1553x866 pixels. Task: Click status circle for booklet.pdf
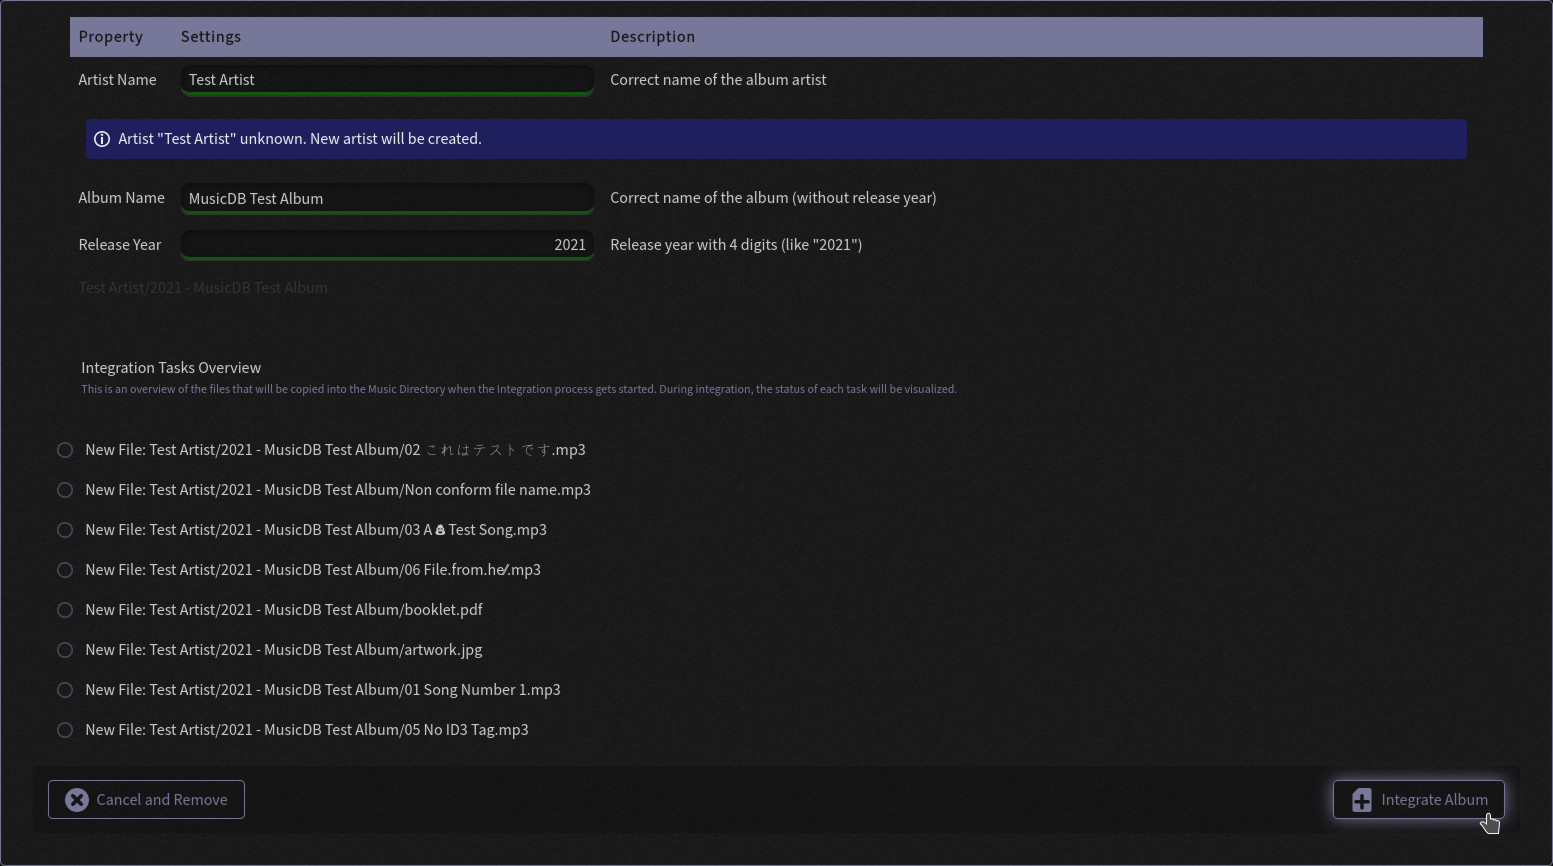pos(65,610)
